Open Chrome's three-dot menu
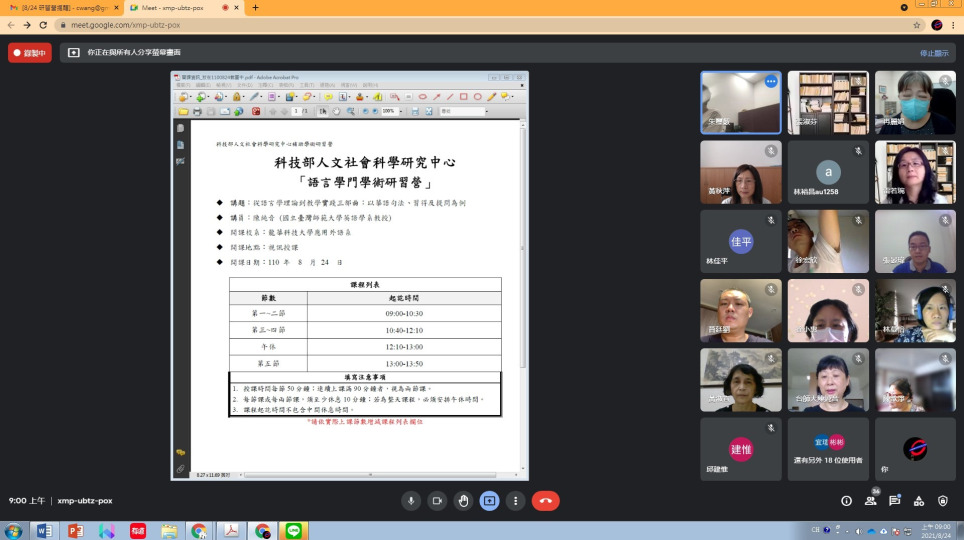 953,25
